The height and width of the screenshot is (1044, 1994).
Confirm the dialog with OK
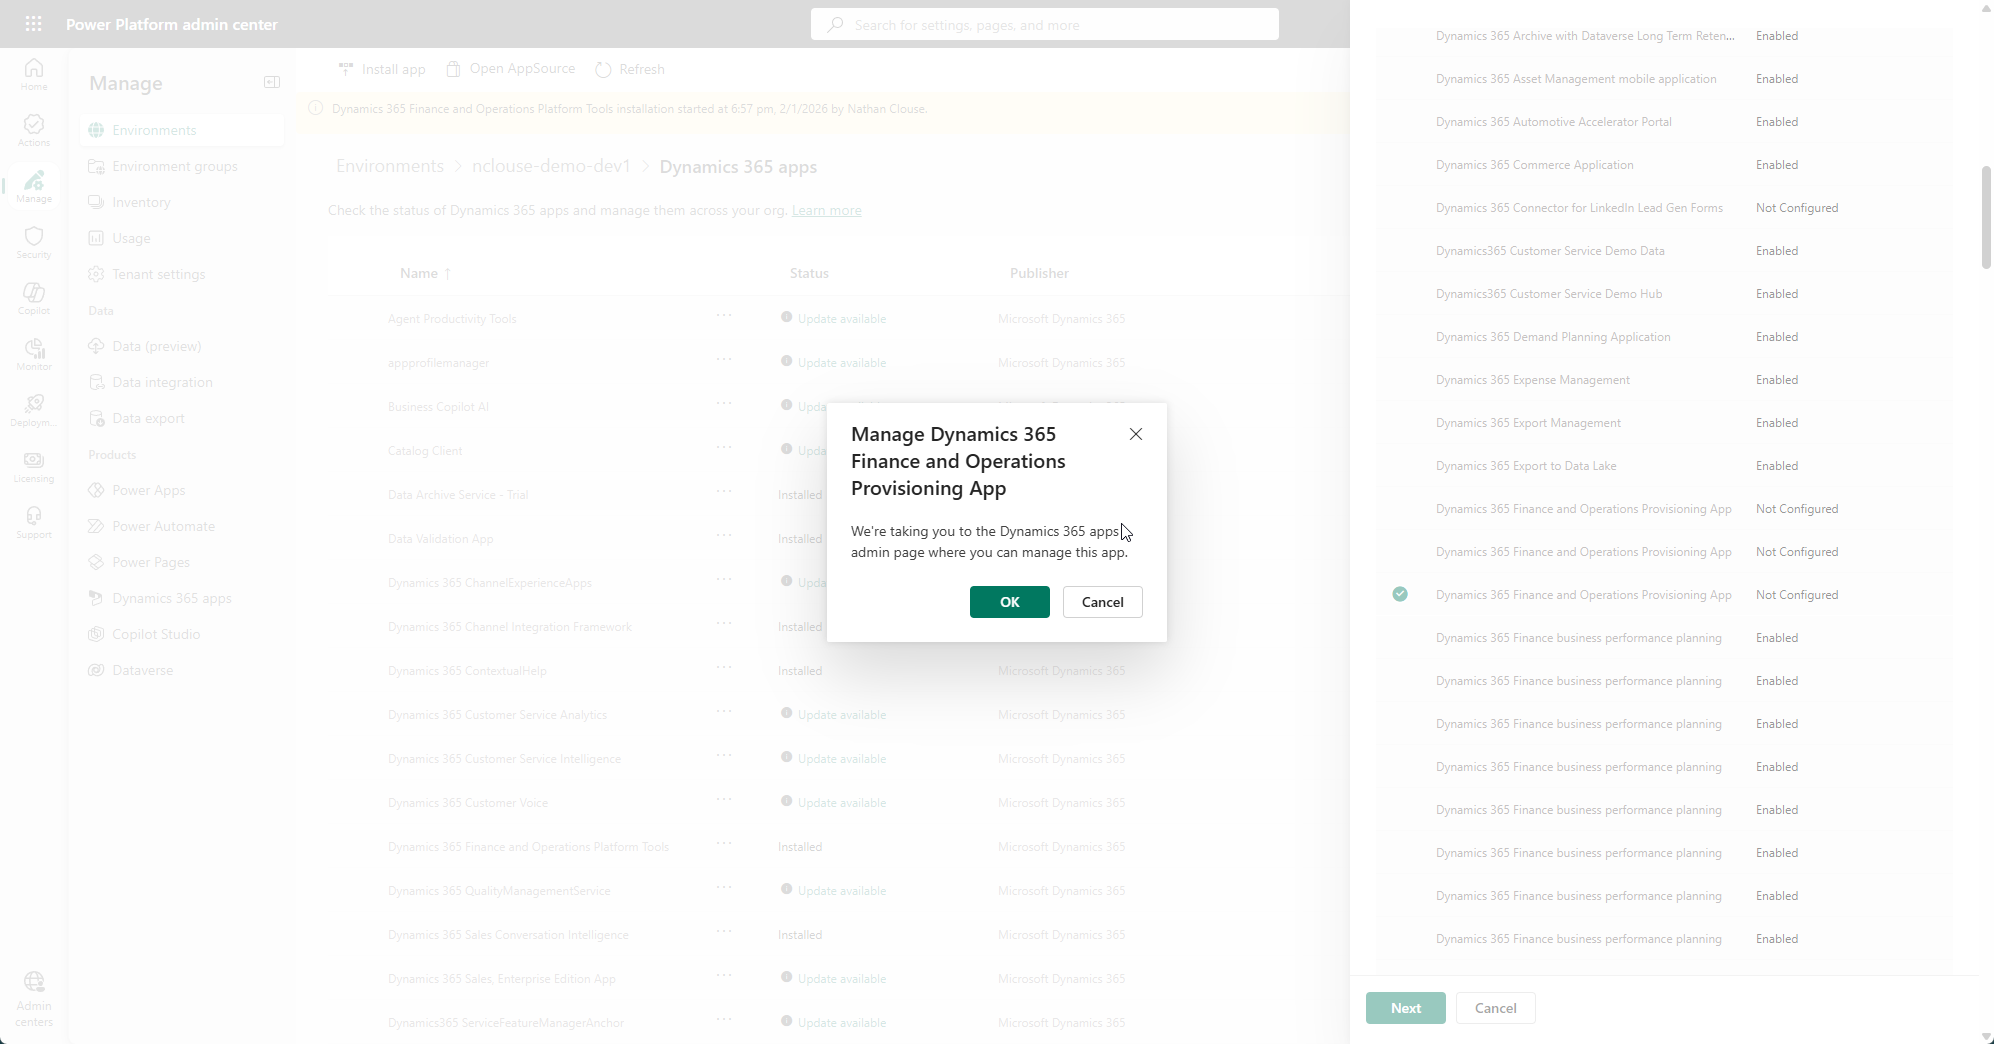(1009, 602)
